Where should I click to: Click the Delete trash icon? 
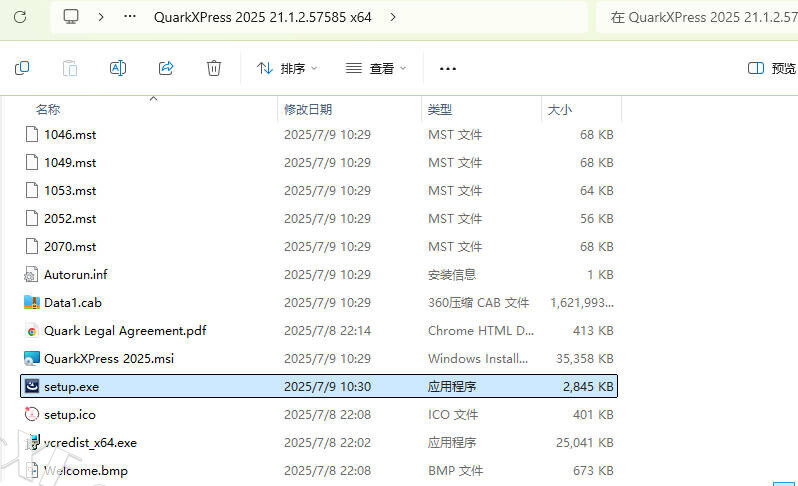click(214, 68)
